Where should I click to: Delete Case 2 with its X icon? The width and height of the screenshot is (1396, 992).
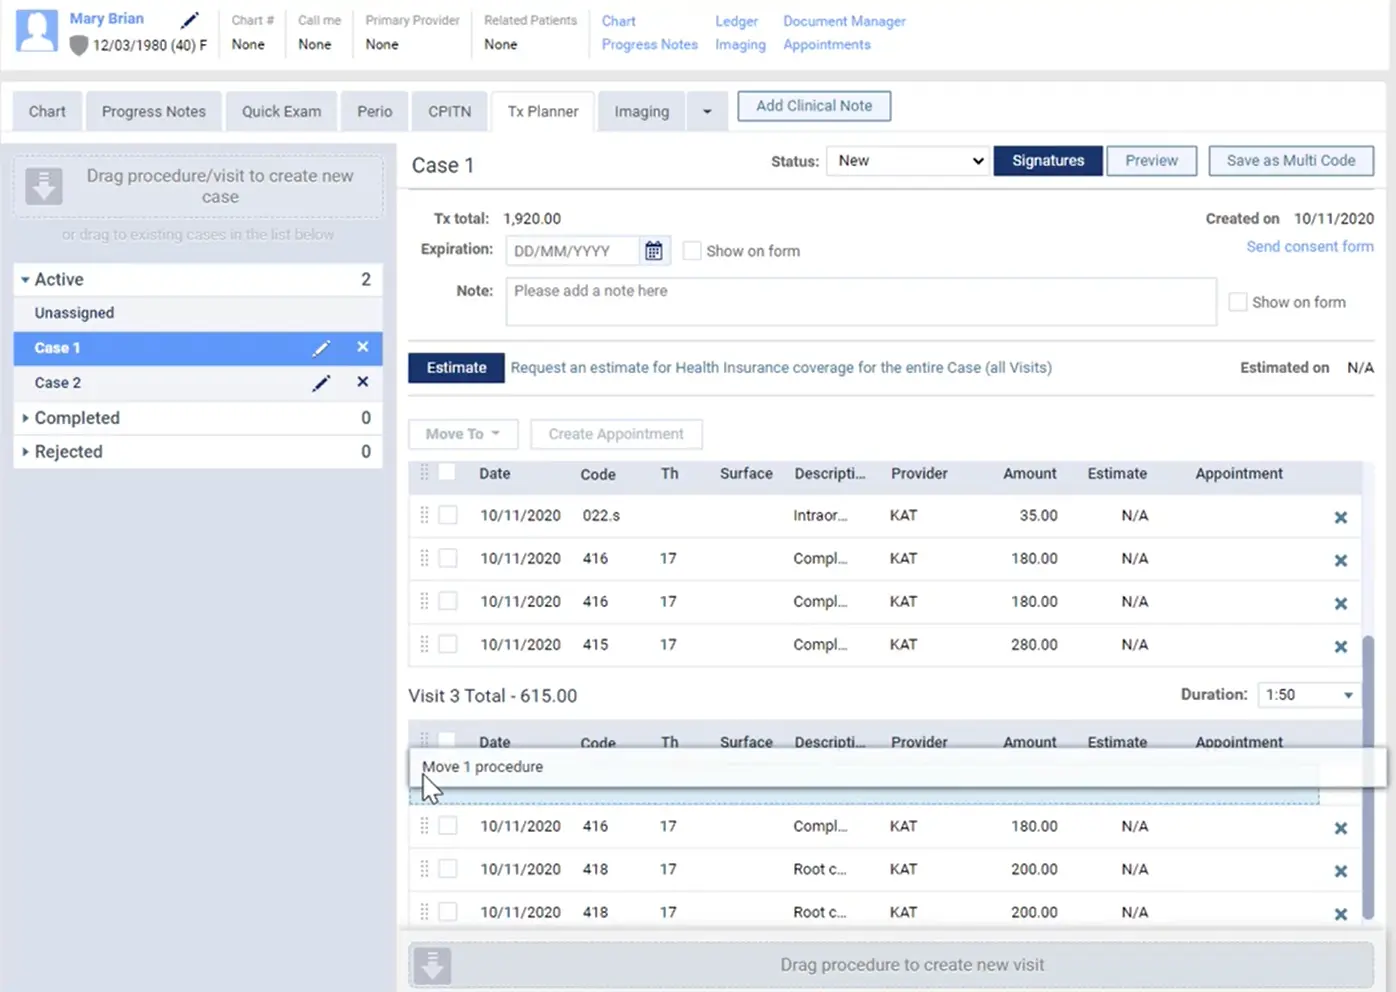[x=363, y=382]
